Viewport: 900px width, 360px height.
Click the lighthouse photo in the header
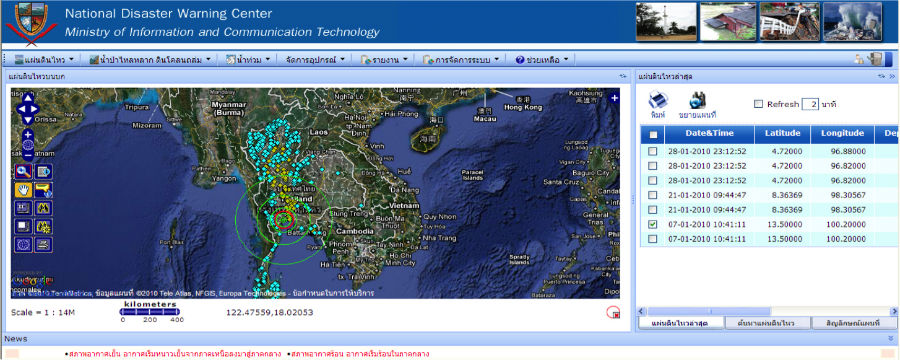point(666,22)
